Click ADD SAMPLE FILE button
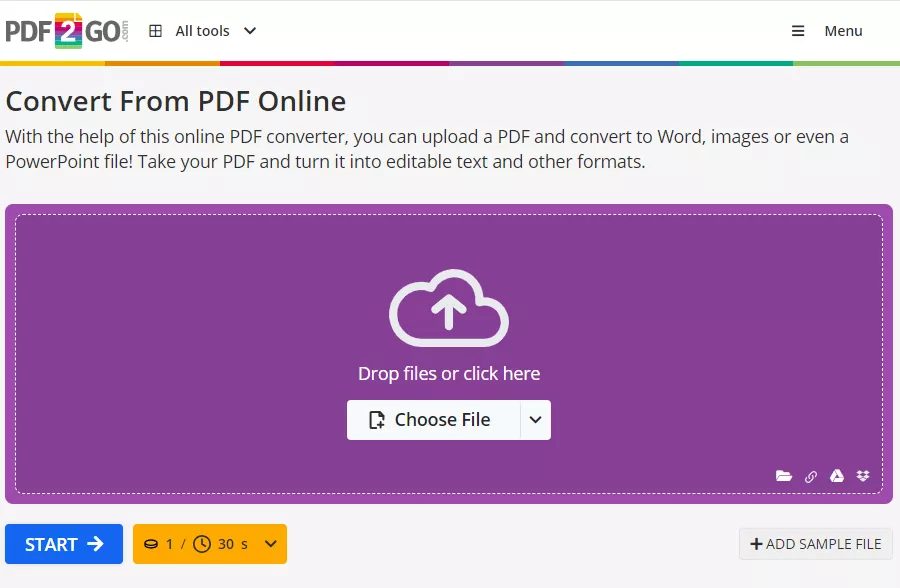 tap(816, 544)
